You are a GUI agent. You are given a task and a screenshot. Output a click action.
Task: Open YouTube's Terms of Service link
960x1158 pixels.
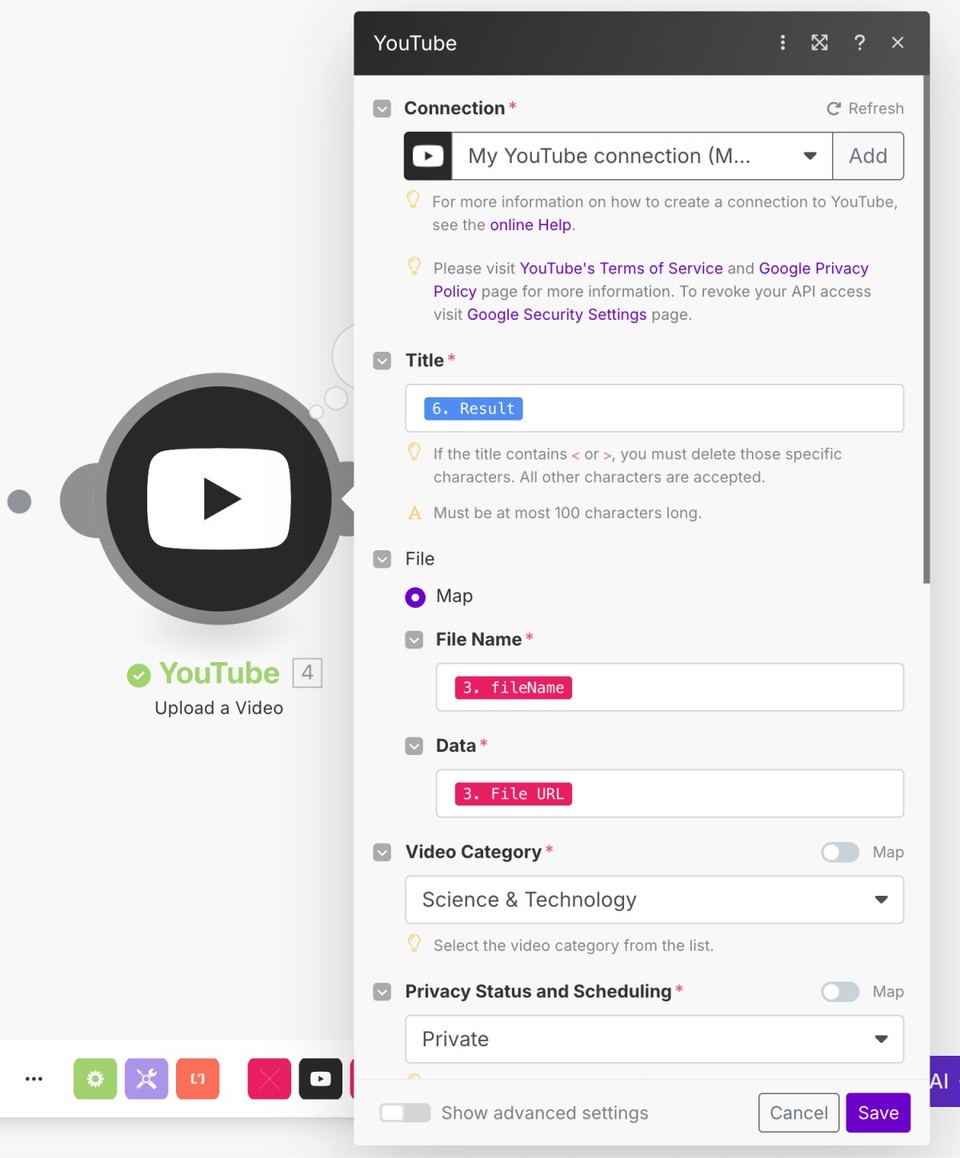click(621, 268)
